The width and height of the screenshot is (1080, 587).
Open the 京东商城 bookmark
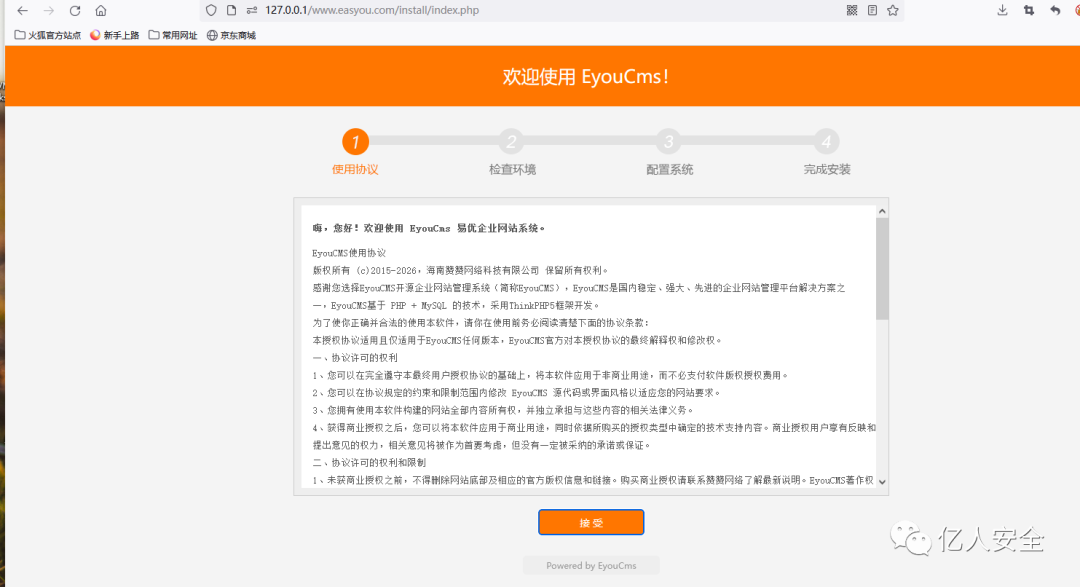(231, 35)
